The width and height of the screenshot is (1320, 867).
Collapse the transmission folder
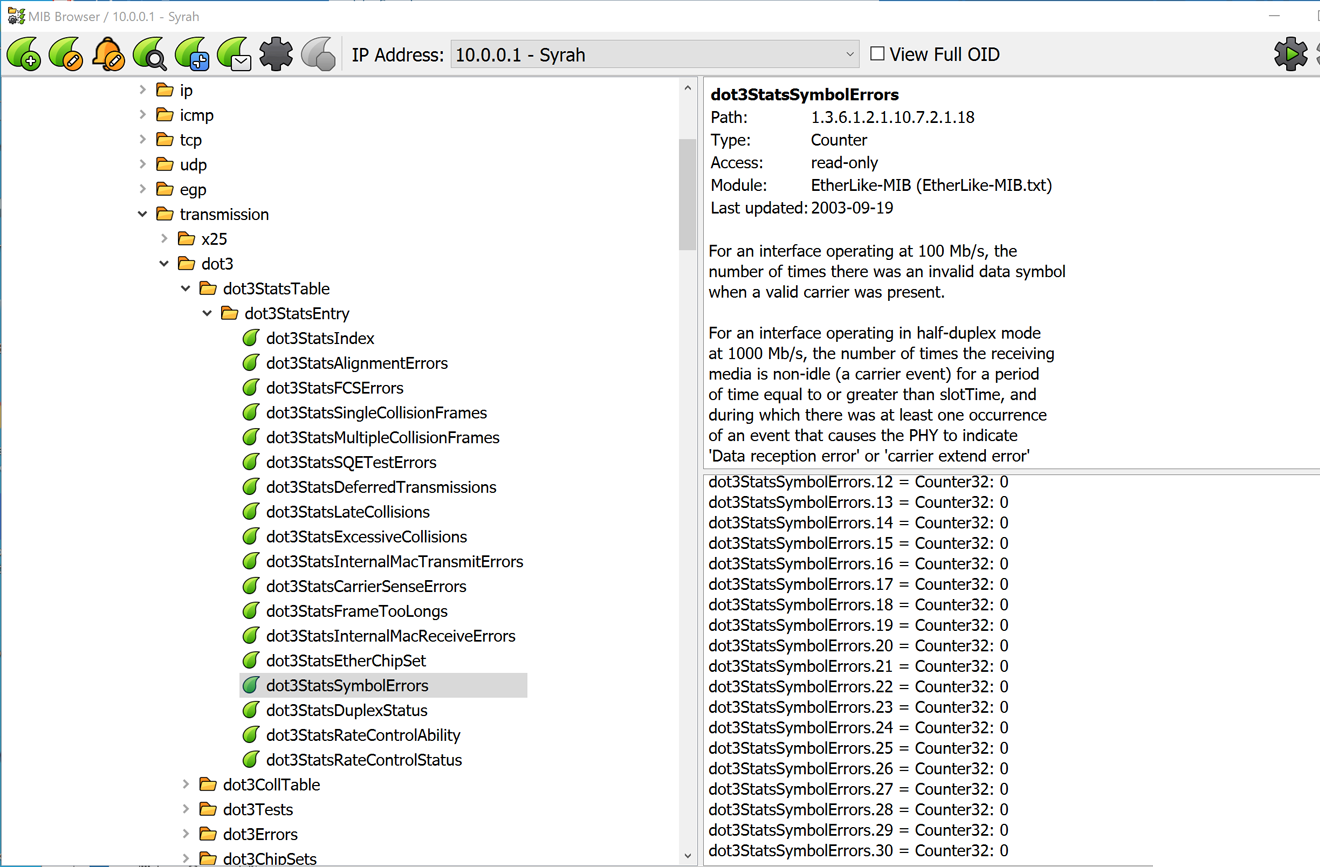142,214
